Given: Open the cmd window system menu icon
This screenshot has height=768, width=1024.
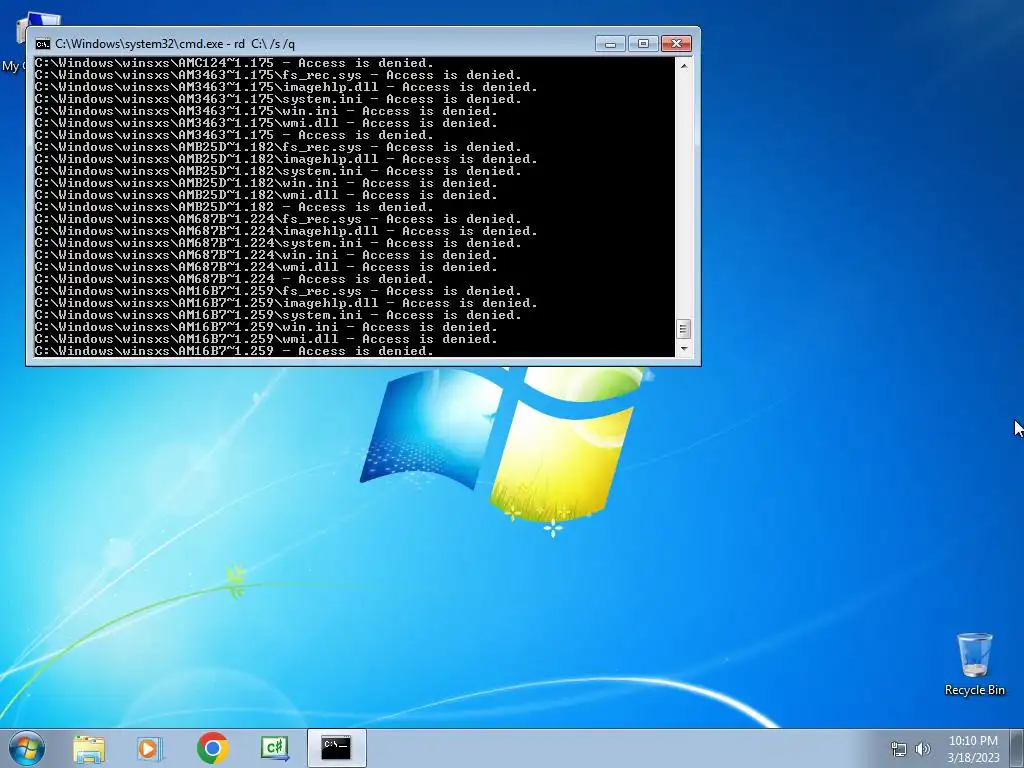Looking at the screenshot, I should coord(42,44).
